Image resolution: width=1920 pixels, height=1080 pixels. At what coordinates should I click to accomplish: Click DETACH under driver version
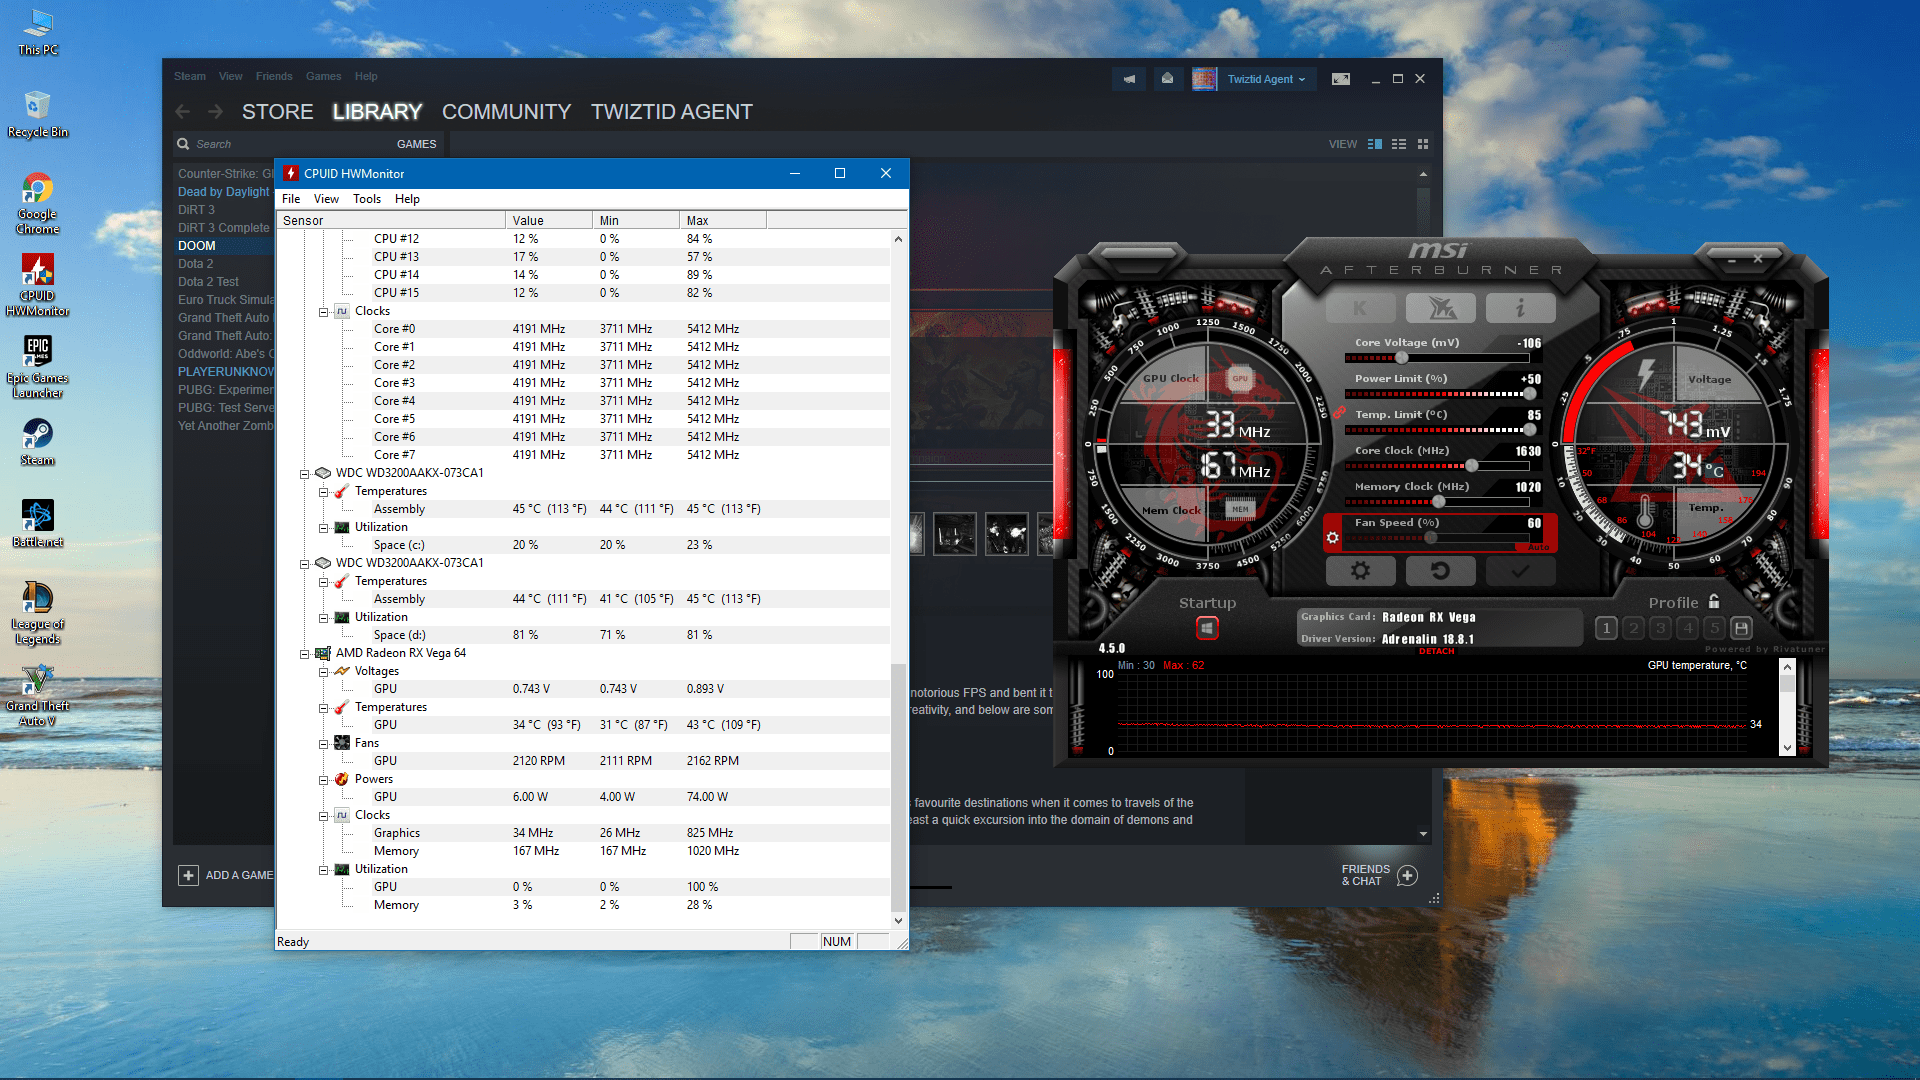1437,651
